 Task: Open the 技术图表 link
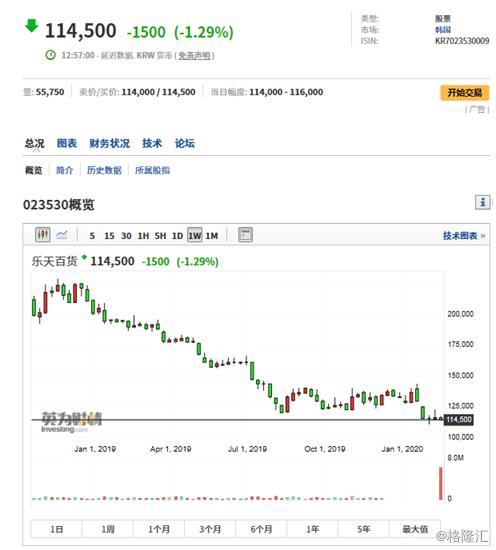pos(464,236)
